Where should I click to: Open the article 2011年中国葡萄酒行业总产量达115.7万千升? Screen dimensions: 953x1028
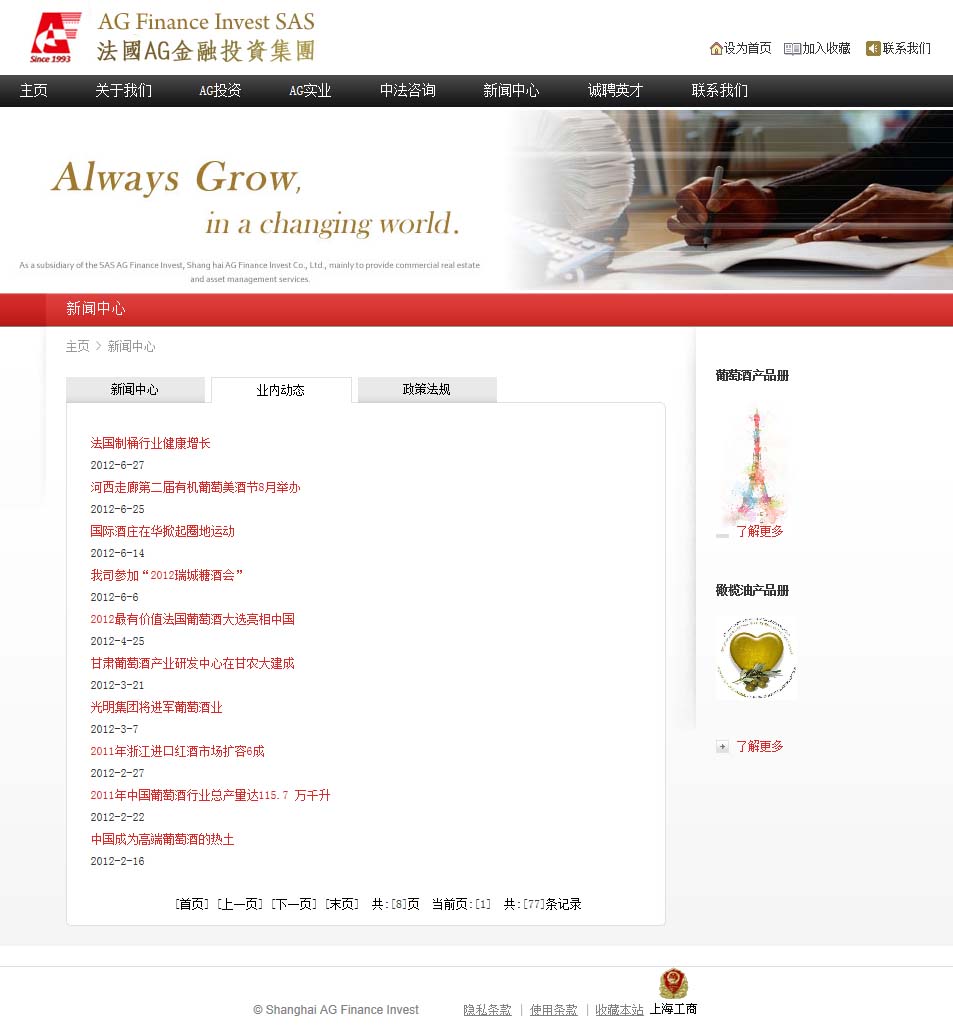[x=210, y=795]
